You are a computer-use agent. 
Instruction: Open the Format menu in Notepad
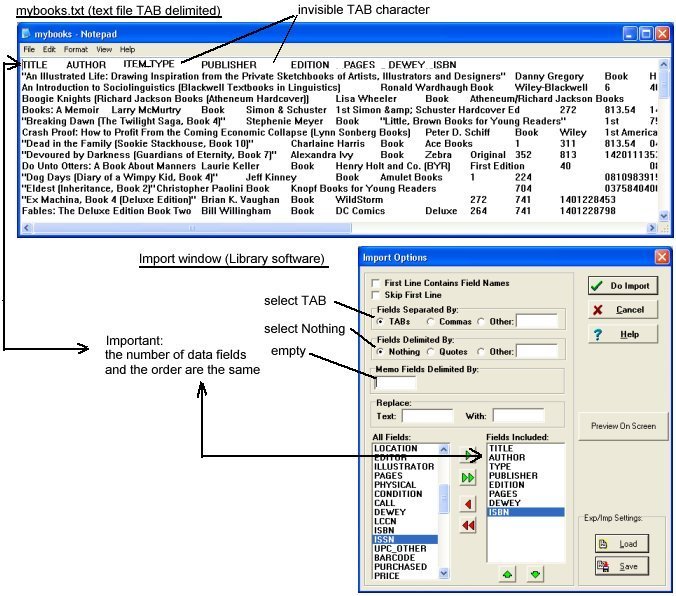pyautogui.click(x=76, y=49)
